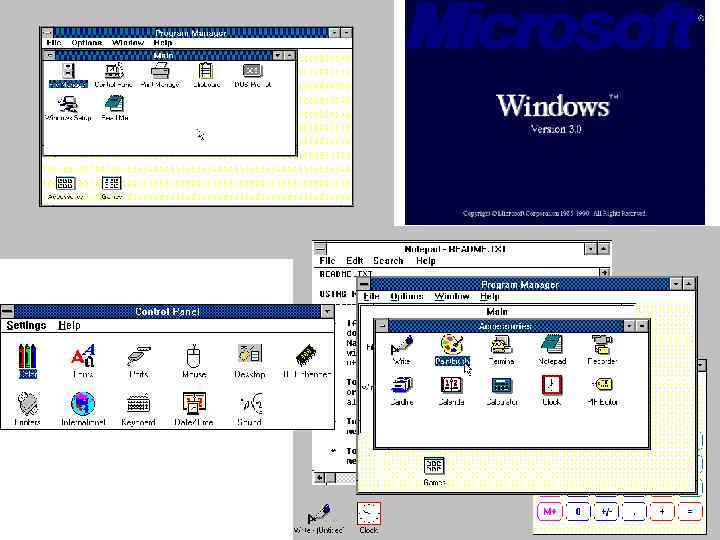The height and width of the screenshot is (540, 720).
Task: Open Mouse settings in Control Panel
Action: [194, 361]
